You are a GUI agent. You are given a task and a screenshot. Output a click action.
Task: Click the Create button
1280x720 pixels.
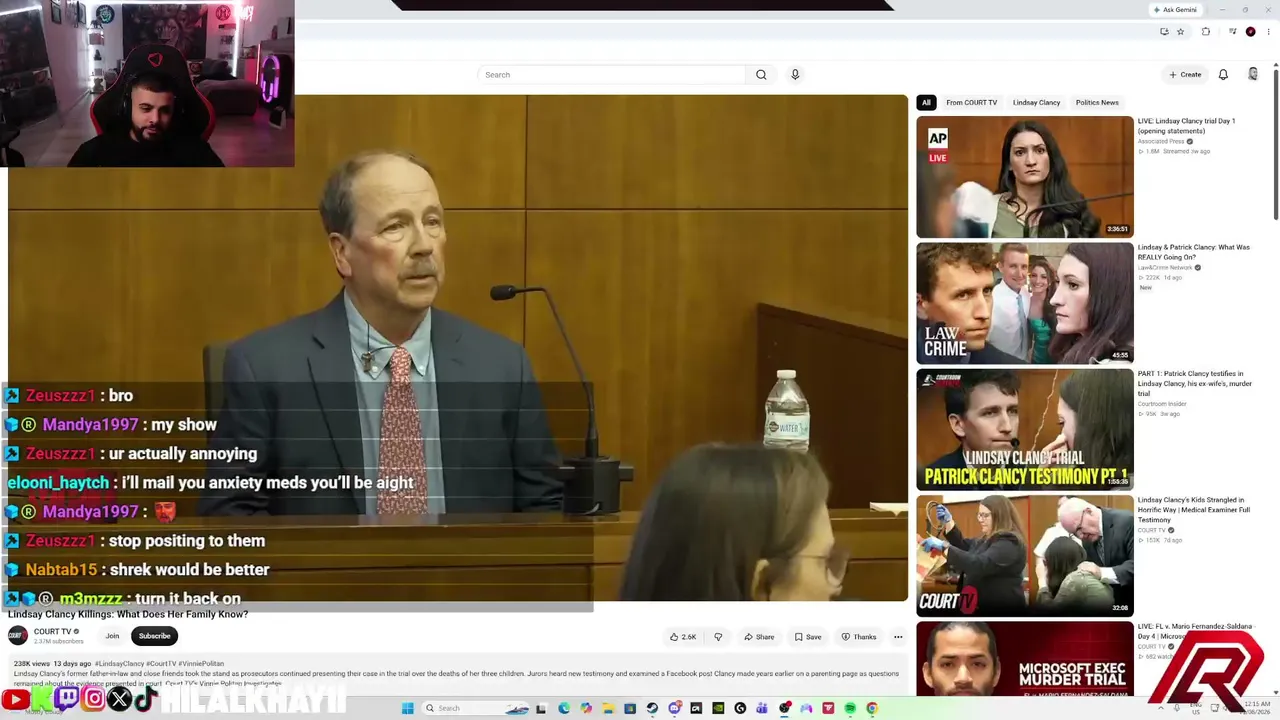point(1185,75)
